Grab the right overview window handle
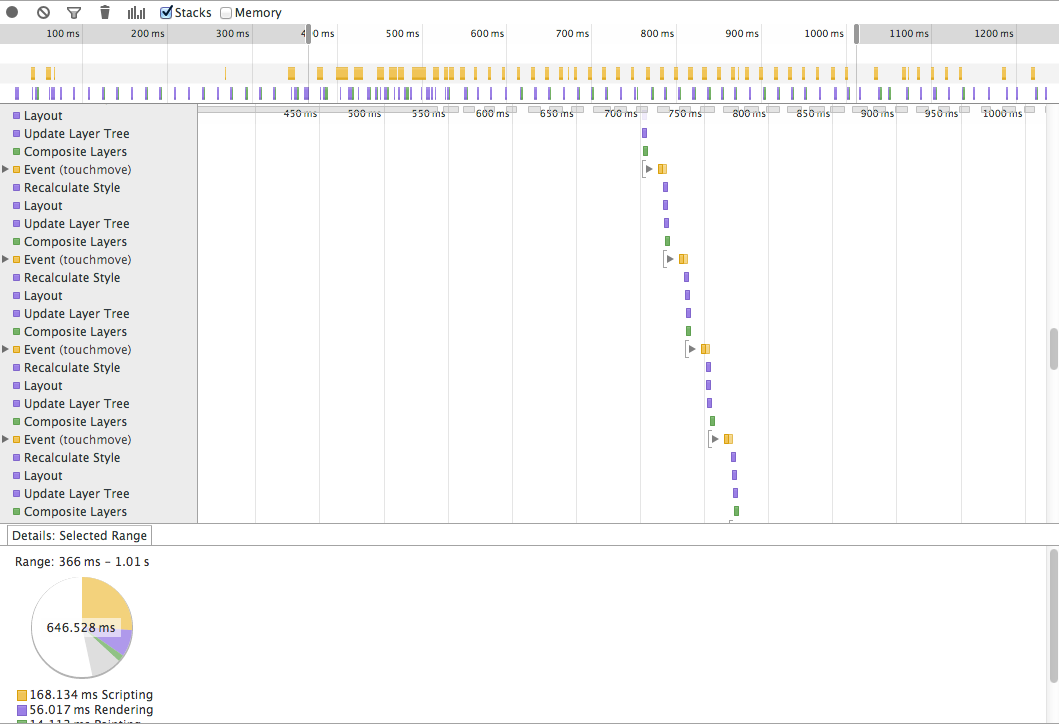The height and width of the screenshot is (724, 1059). pyautogui.click(x=856, y=34)
